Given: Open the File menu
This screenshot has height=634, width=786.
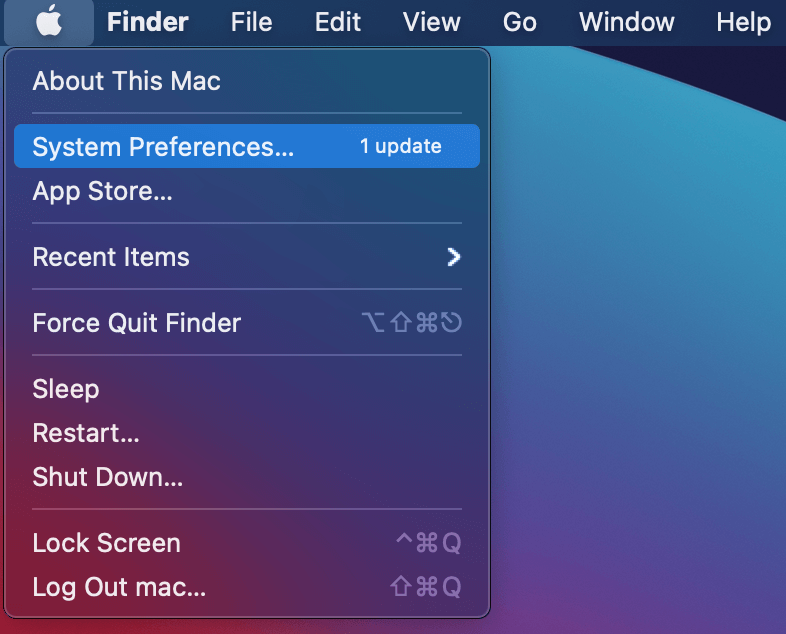Looking at the screenshot, I should (x=251, y=22).
